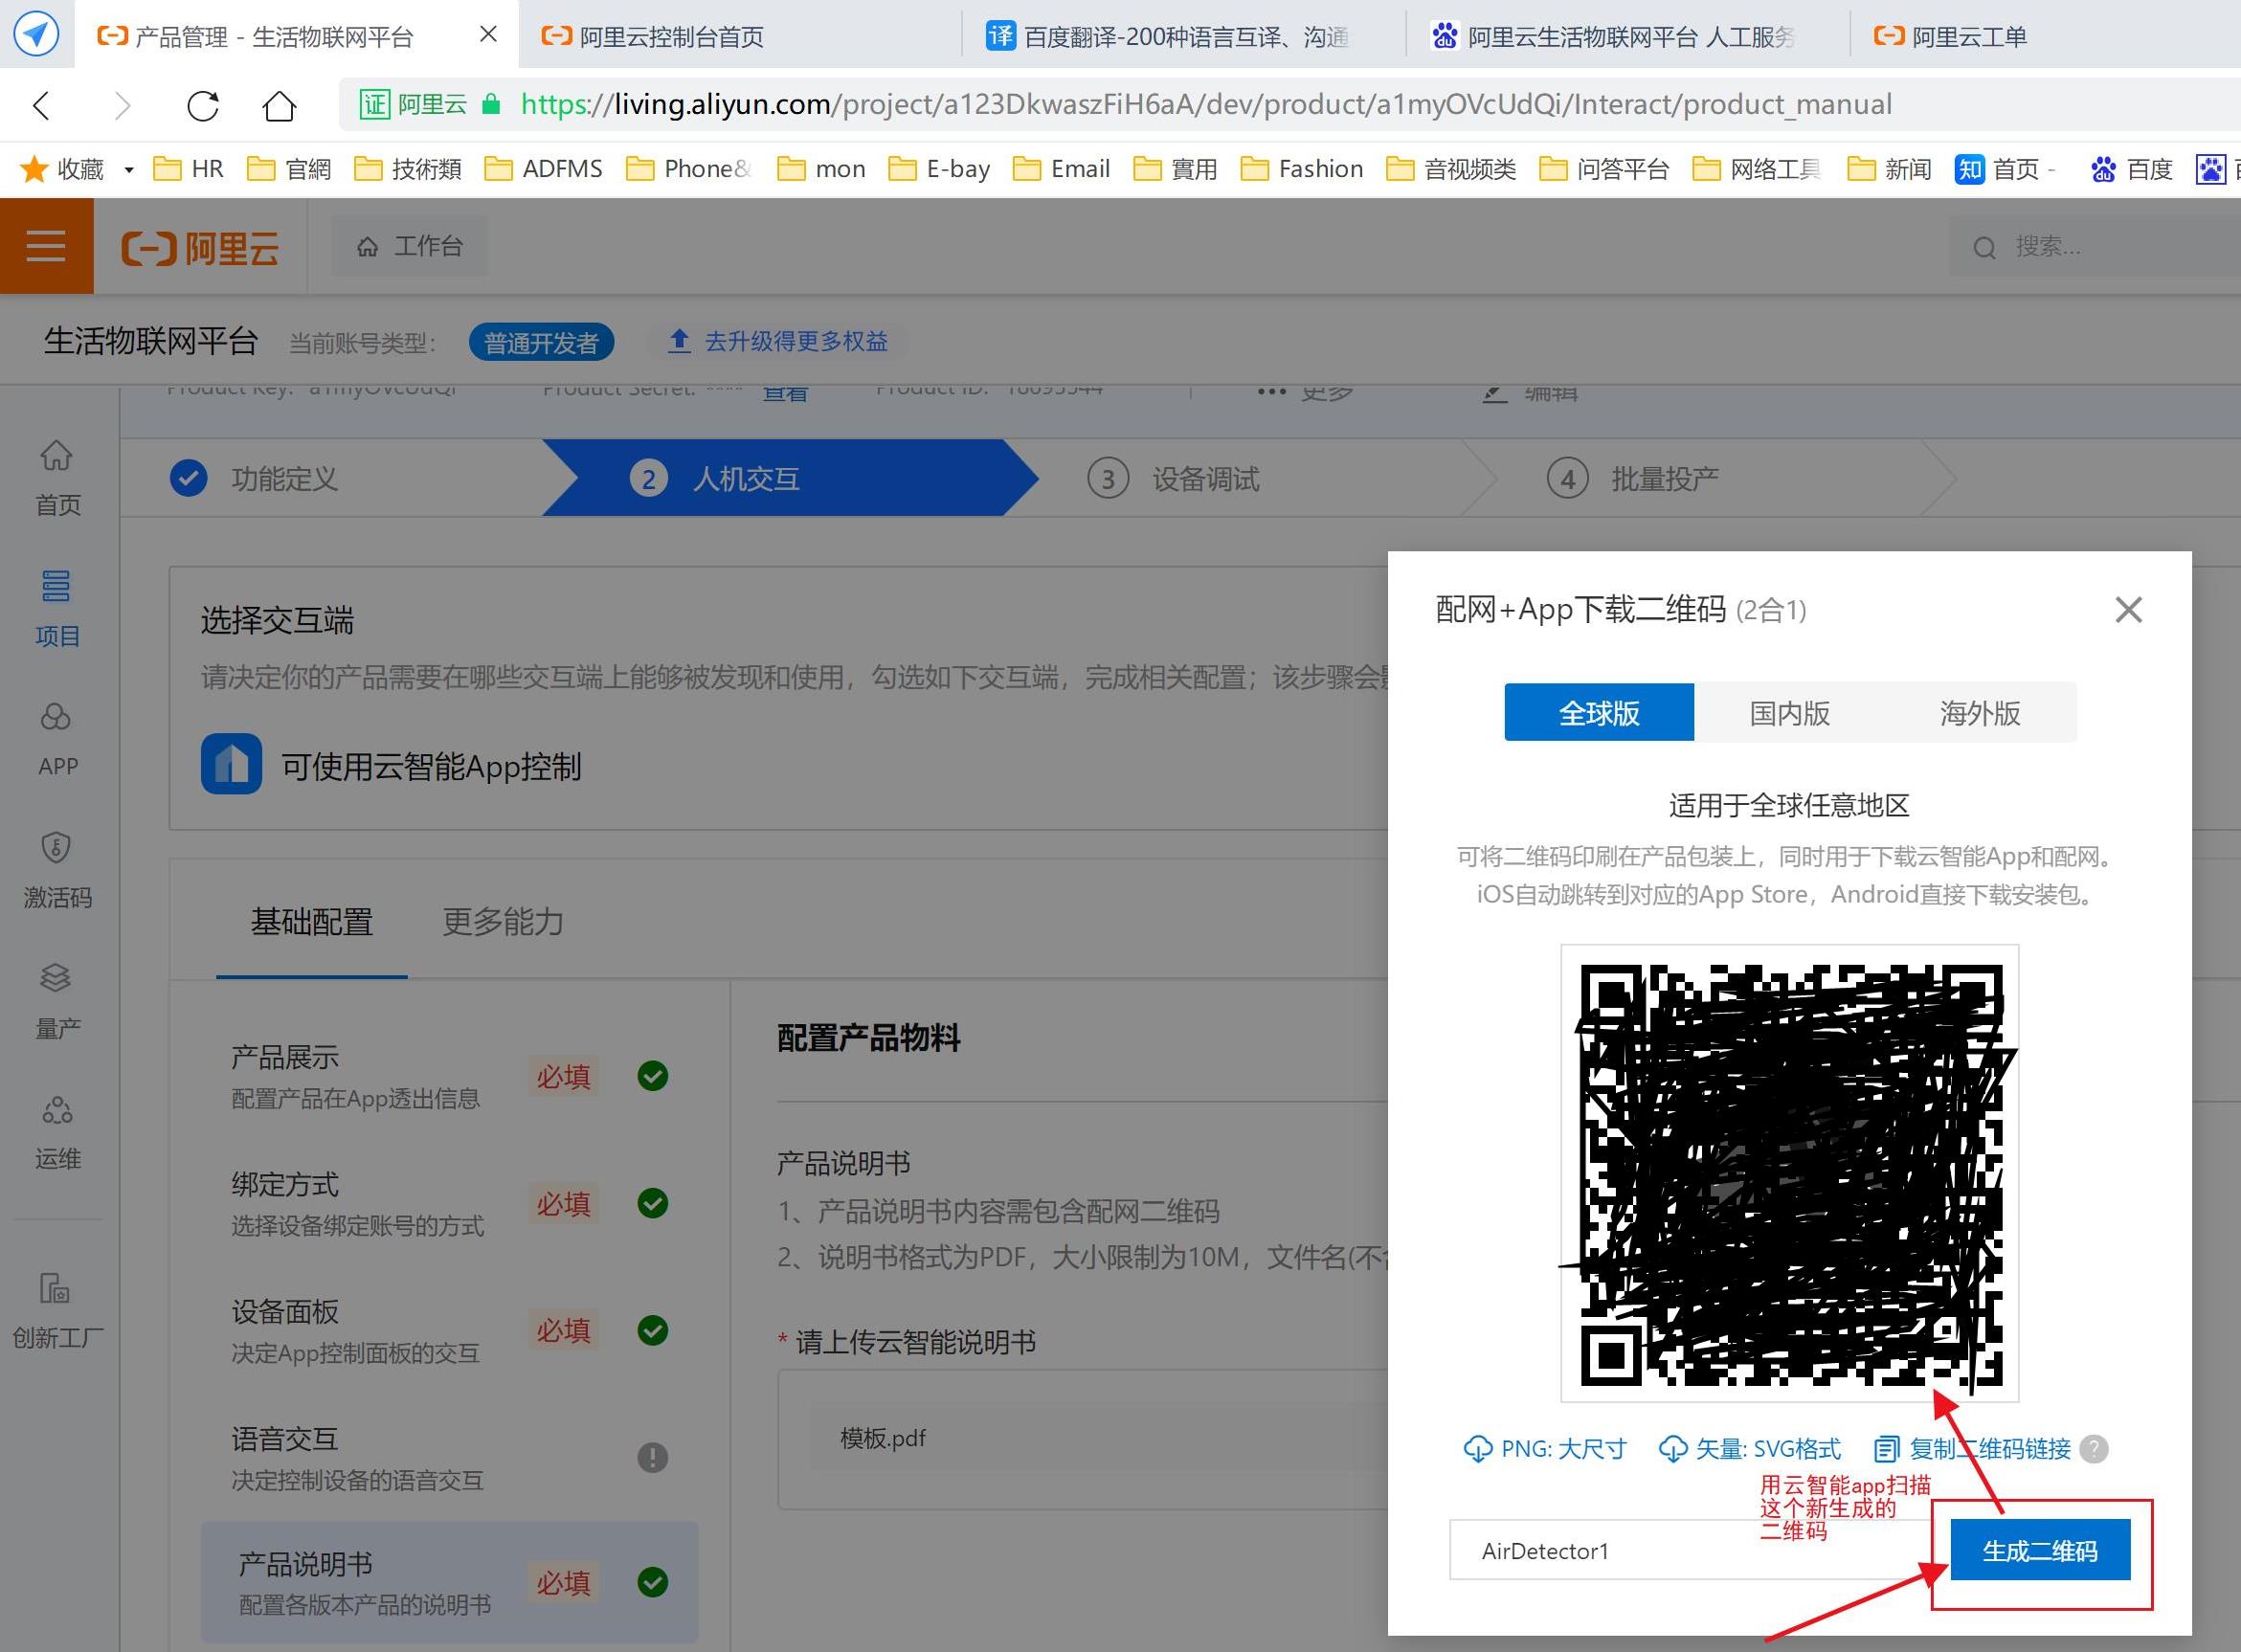Close the 产品管理 browser tab

click(488, 34)
